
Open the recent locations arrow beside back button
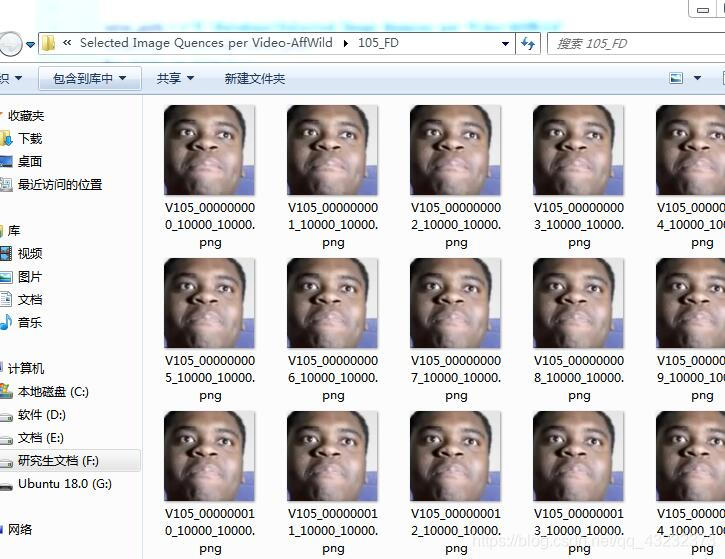click(x=31, y=44)
